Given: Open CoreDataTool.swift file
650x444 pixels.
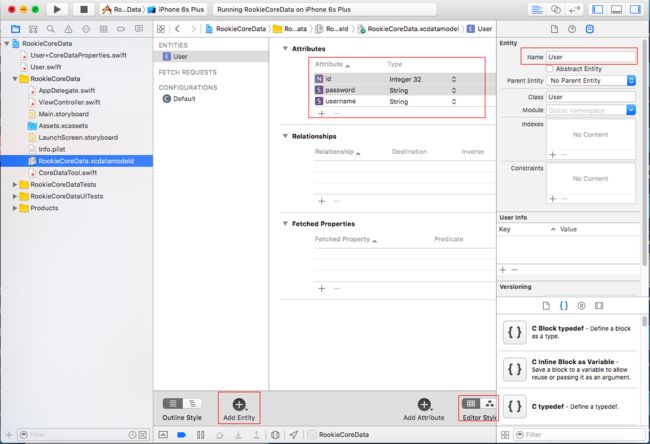Looking at the screenshot, I should 68,172.
